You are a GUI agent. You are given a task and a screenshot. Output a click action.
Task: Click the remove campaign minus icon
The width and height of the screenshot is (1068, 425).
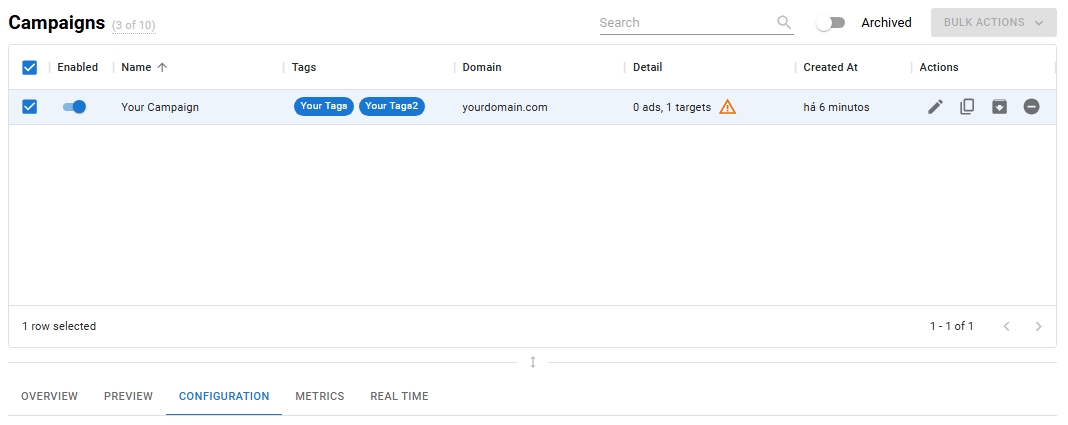click(x=1031, y=107)
